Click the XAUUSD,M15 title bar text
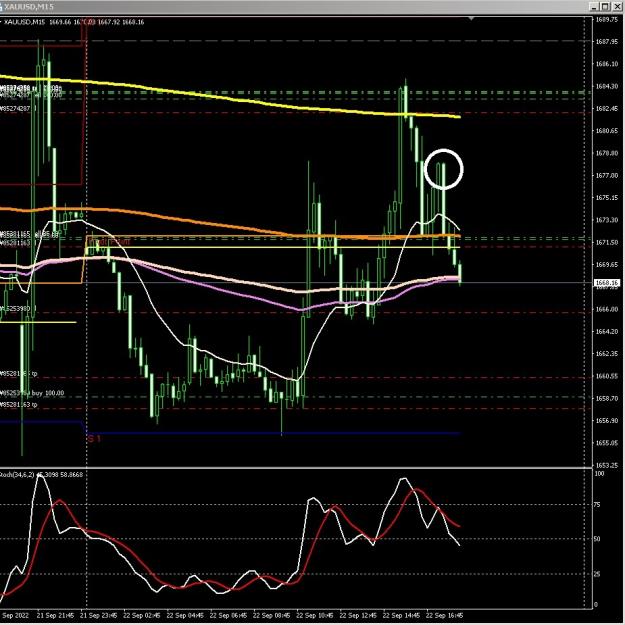This screenshot has width=625, height=625. tap(29, 7)
